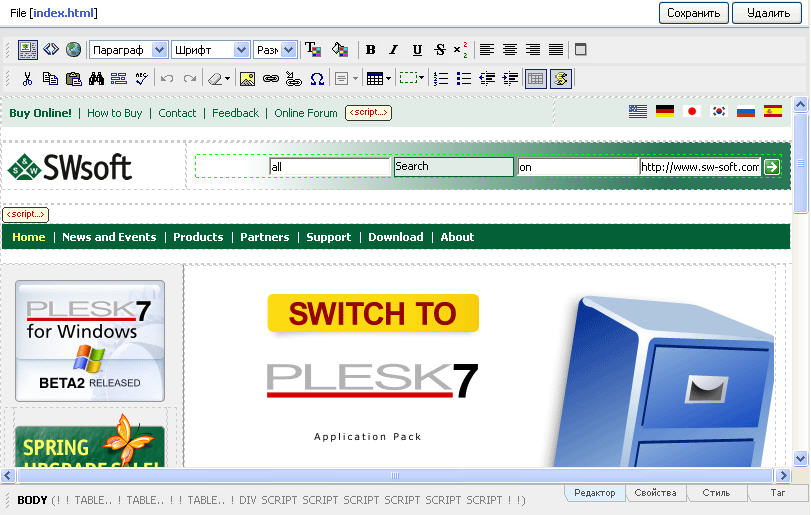The image size is (811, 515).
Task: Select BODY in the tag path bar
Action: pyautogui.click(x=32, y=500)
